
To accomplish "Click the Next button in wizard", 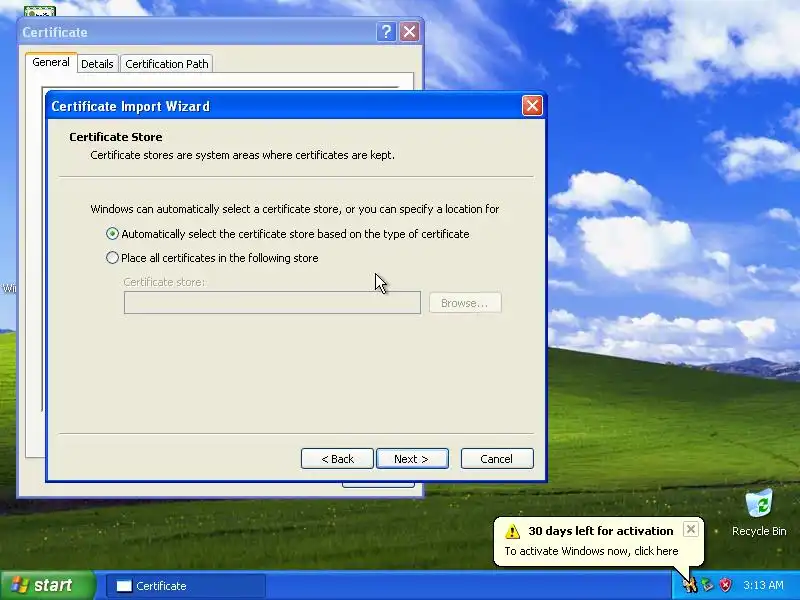I will click(x=412, y=459).
